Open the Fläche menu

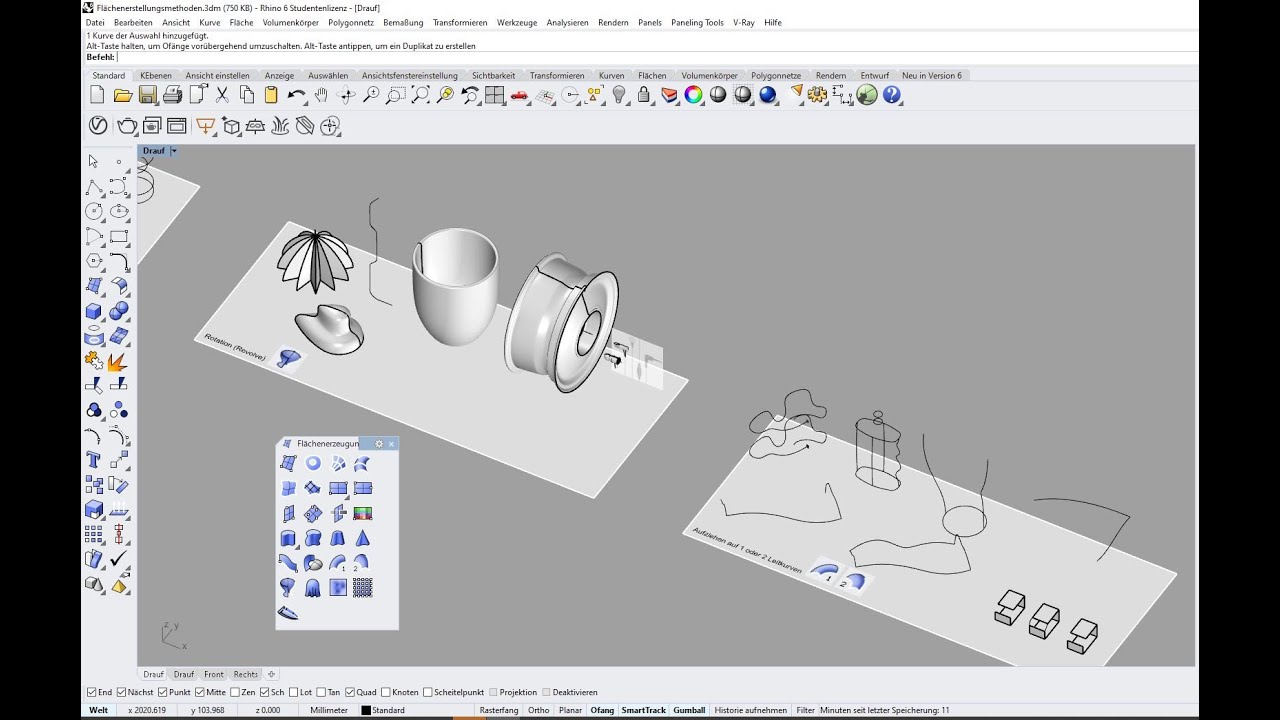point(241,22)
